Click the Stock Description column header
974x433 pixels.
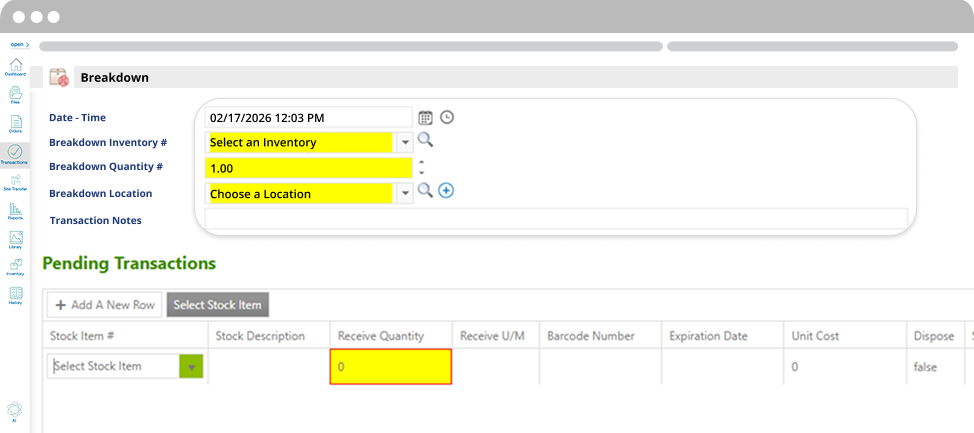pyautogui.click(x=260, y=336)
